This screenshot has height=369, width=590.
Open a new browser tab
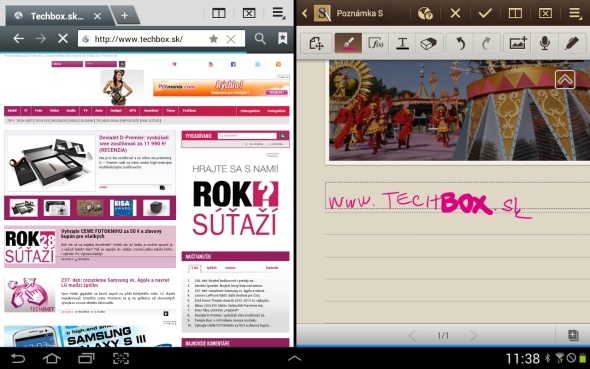125,15
